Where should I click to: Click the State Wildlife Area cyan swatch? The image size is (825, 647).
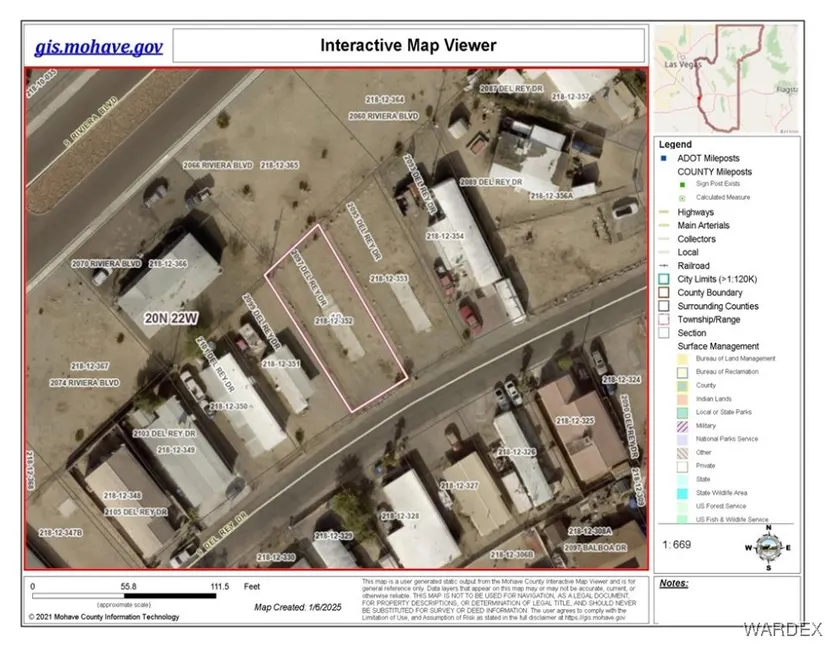681,493
